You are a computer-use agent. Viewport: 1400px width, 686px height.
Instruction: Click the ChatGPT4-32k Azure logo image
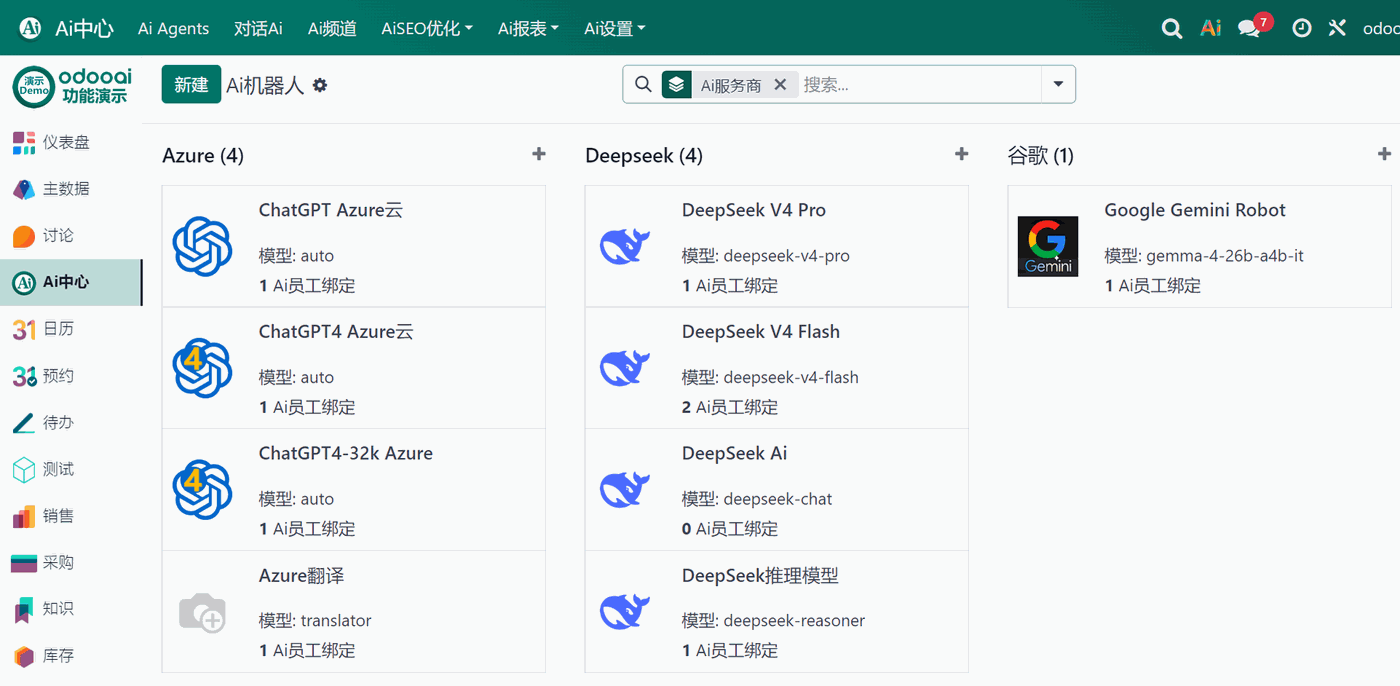click(203, 490)
